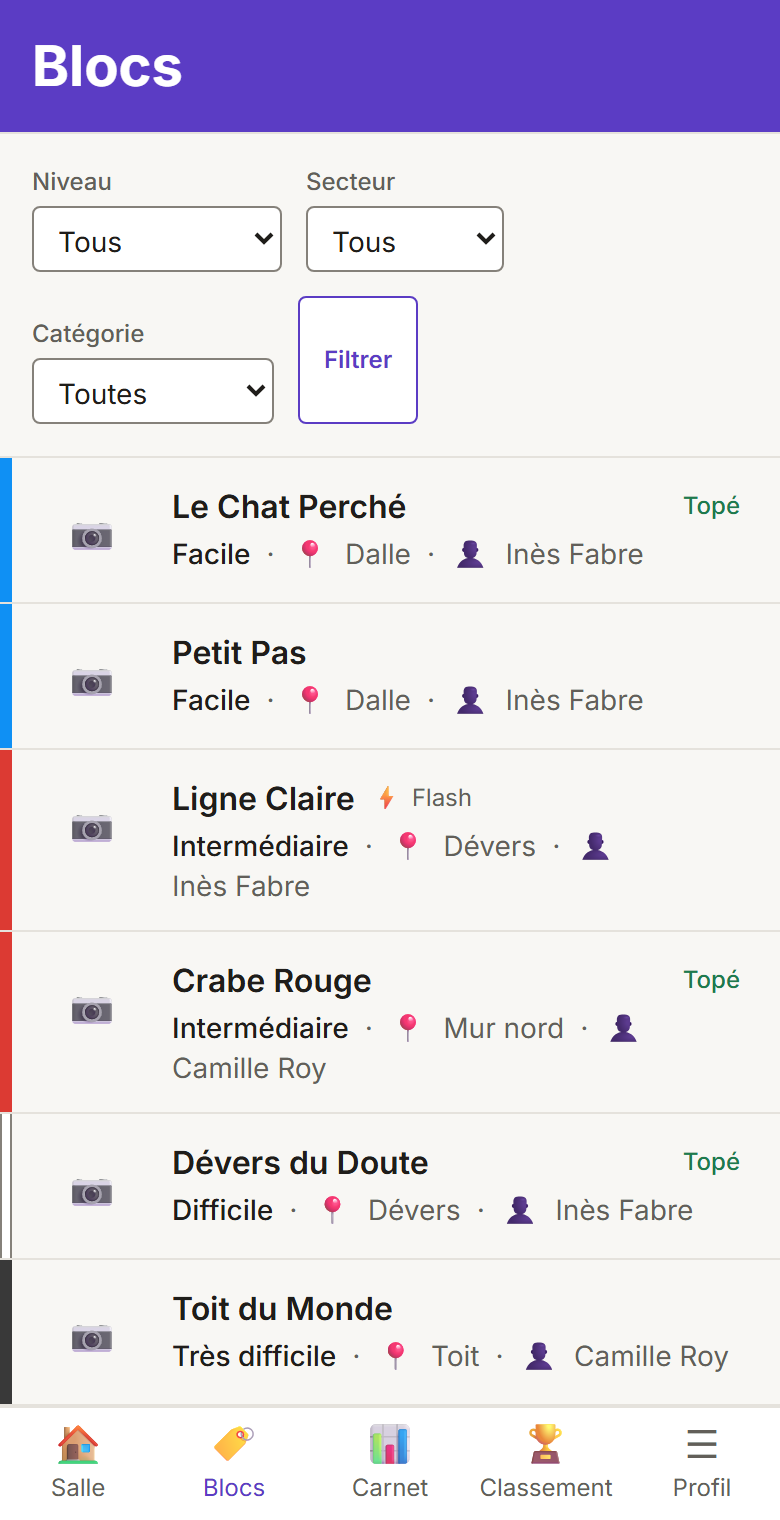
Task: Open the Dévers du Doute boulder title
Action: pos(300,1163)
